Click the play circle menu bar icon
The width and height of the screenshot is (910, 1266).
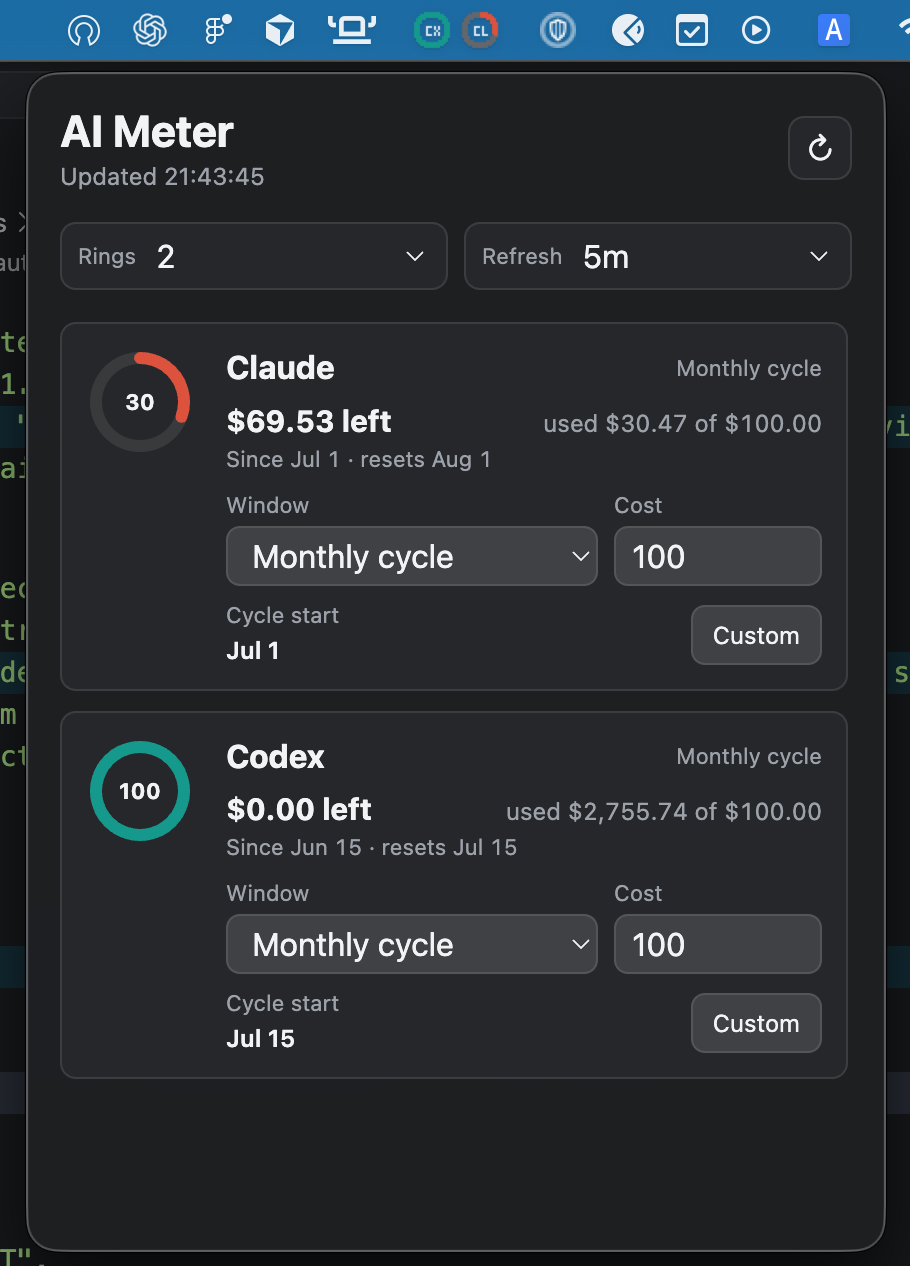coord(756,31)
